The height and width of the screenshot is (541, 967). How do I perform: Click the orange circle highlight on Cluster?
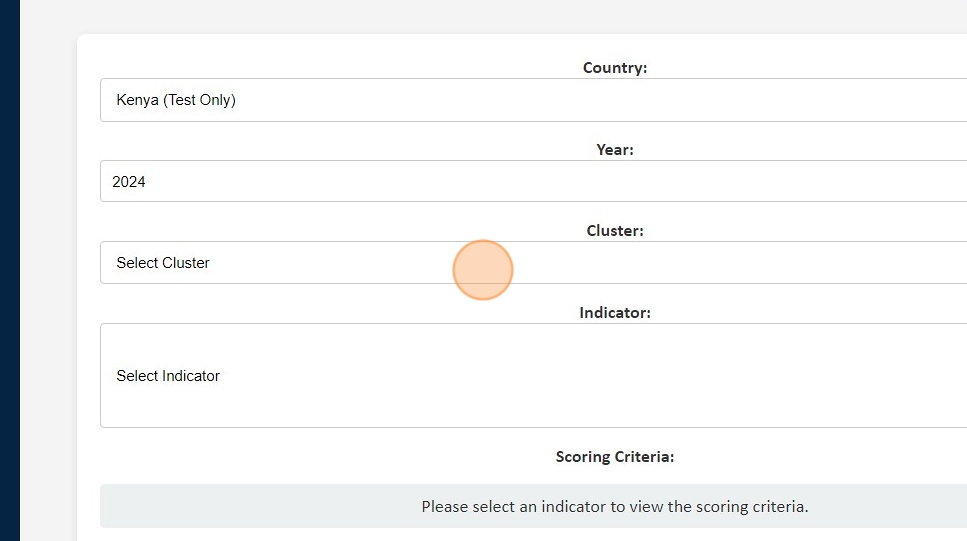click(x=483, y=270)
